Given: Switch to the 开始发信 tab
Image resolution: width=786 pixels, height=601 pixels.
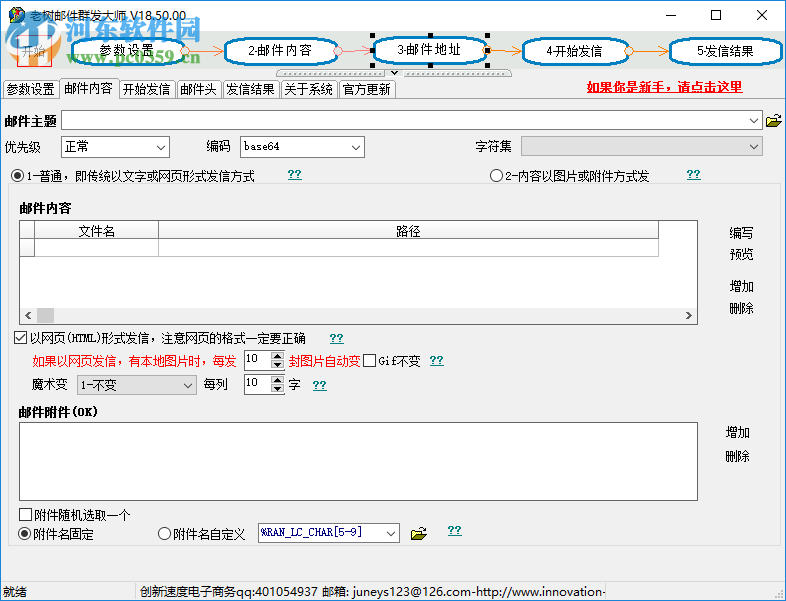Looking at the screenshot, I should (147, 89).
